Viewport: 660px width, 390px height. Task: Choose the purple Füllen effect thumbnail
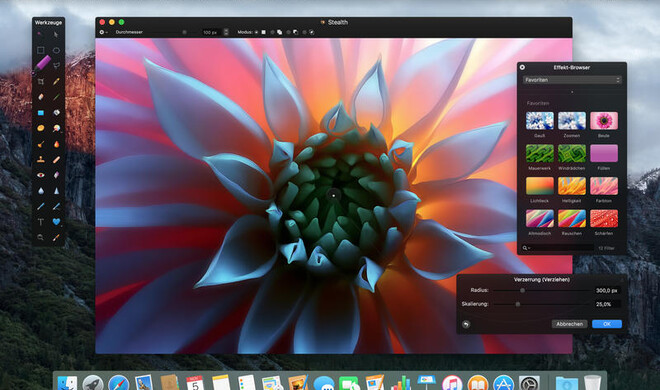point(604,153)
